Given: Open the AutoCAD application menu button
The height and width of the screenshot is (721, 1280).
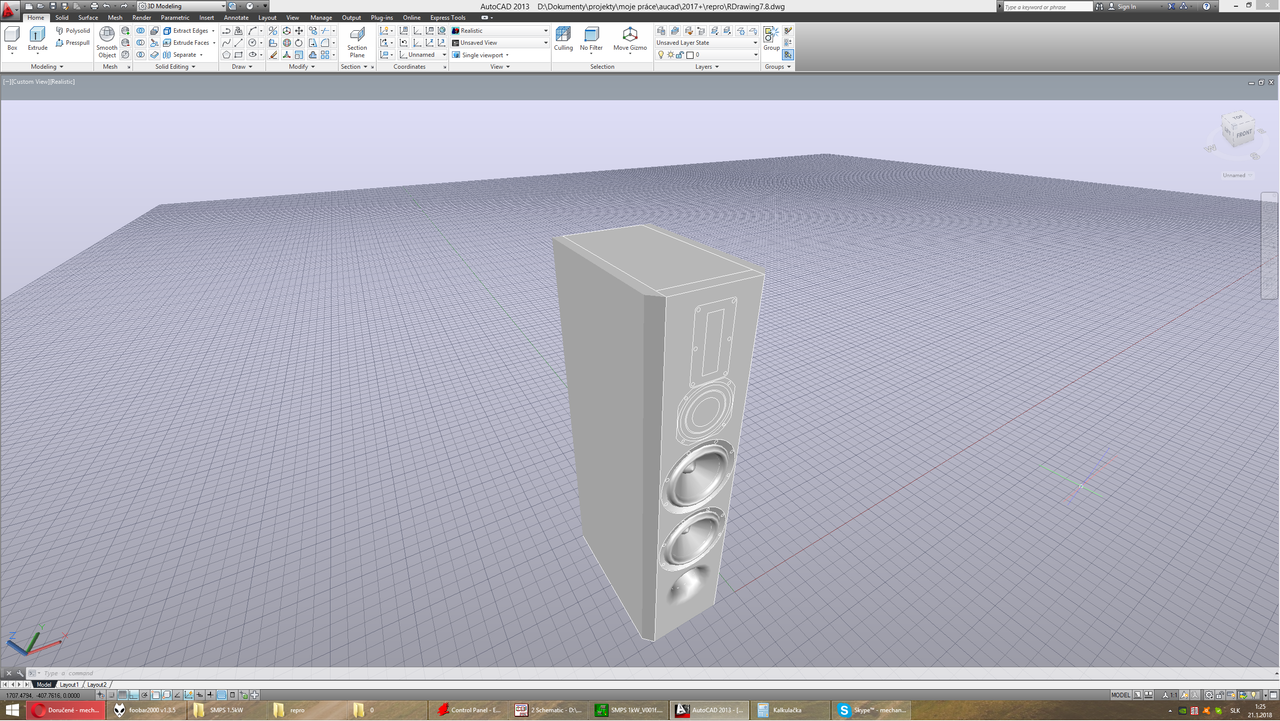Looking at the screenshot, I should tap(10, 8).
